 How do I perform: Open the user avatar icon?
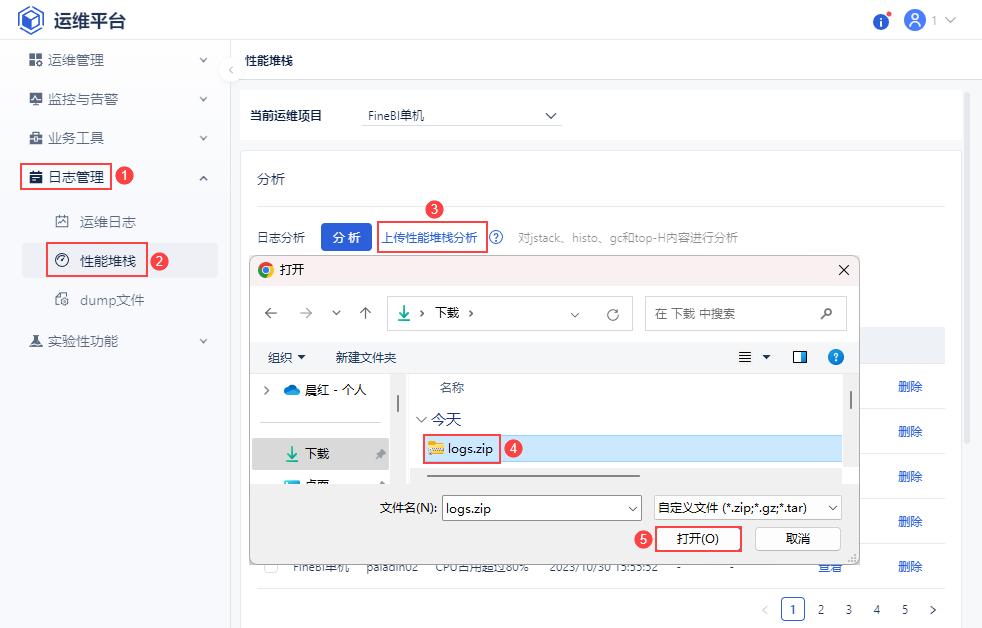914,20
